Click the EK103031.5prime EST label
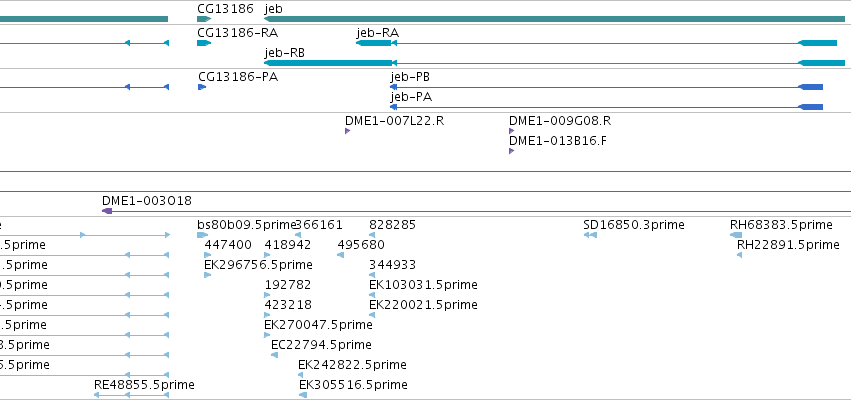Viewport: 851px width, 400px height. tap(423, 285)
